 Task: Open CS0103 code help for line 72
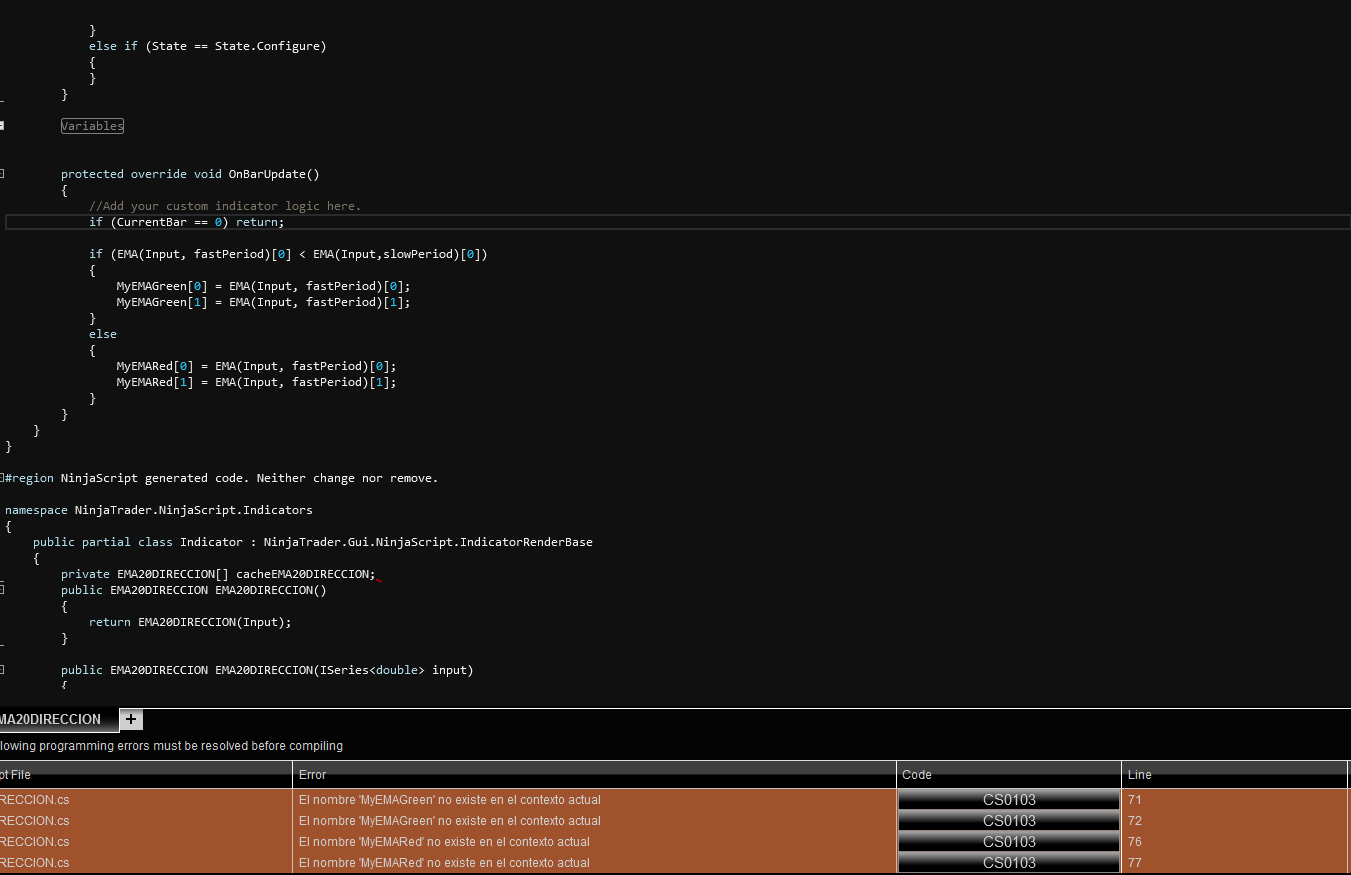(x=1008, y=821)
